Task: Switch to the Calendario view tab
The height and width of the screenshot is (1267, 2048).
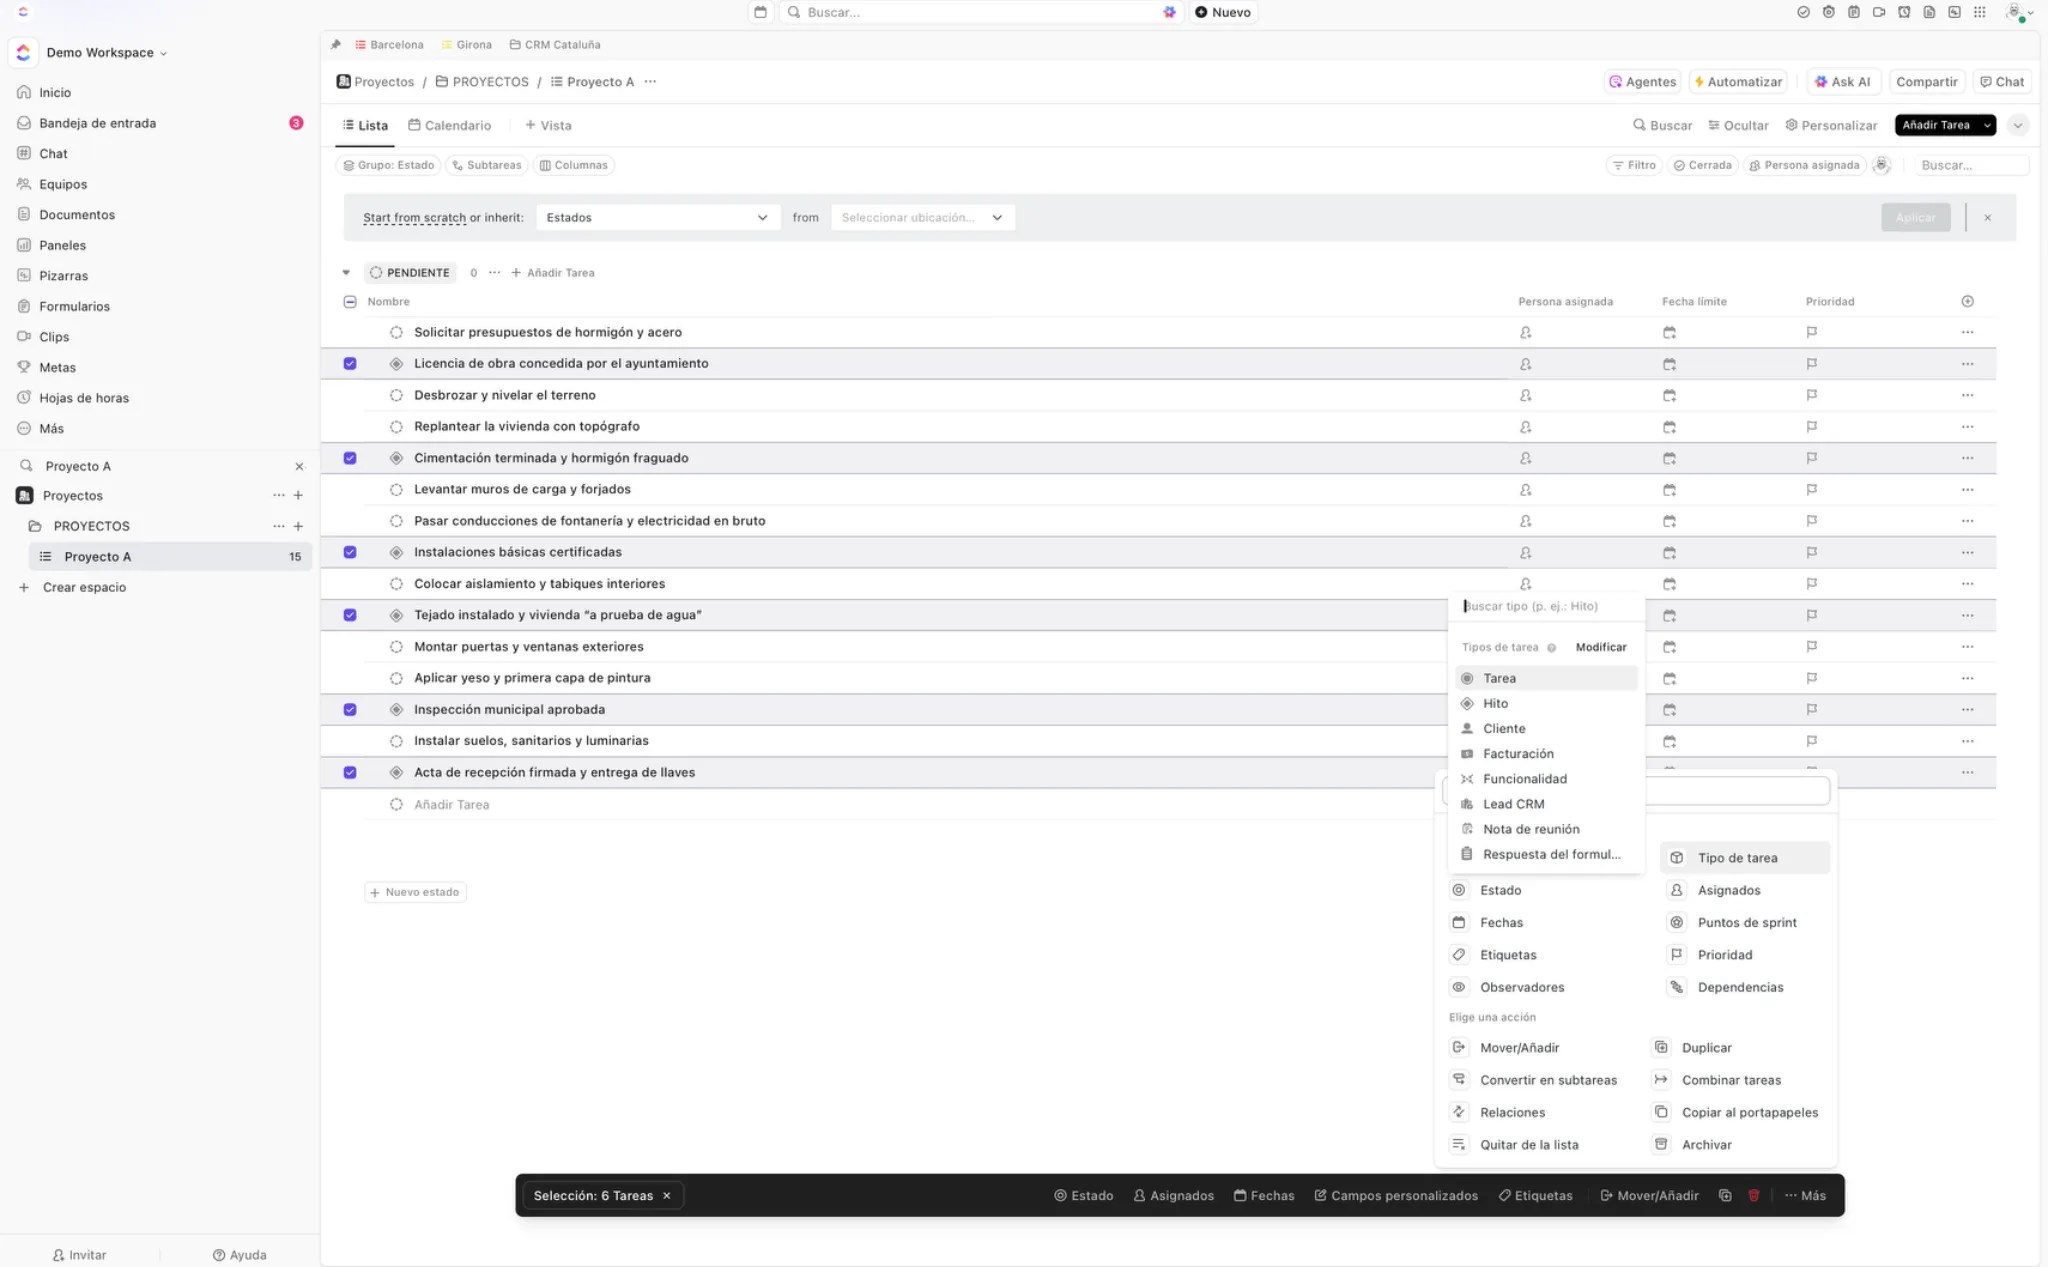Action: tap(450, 126)
